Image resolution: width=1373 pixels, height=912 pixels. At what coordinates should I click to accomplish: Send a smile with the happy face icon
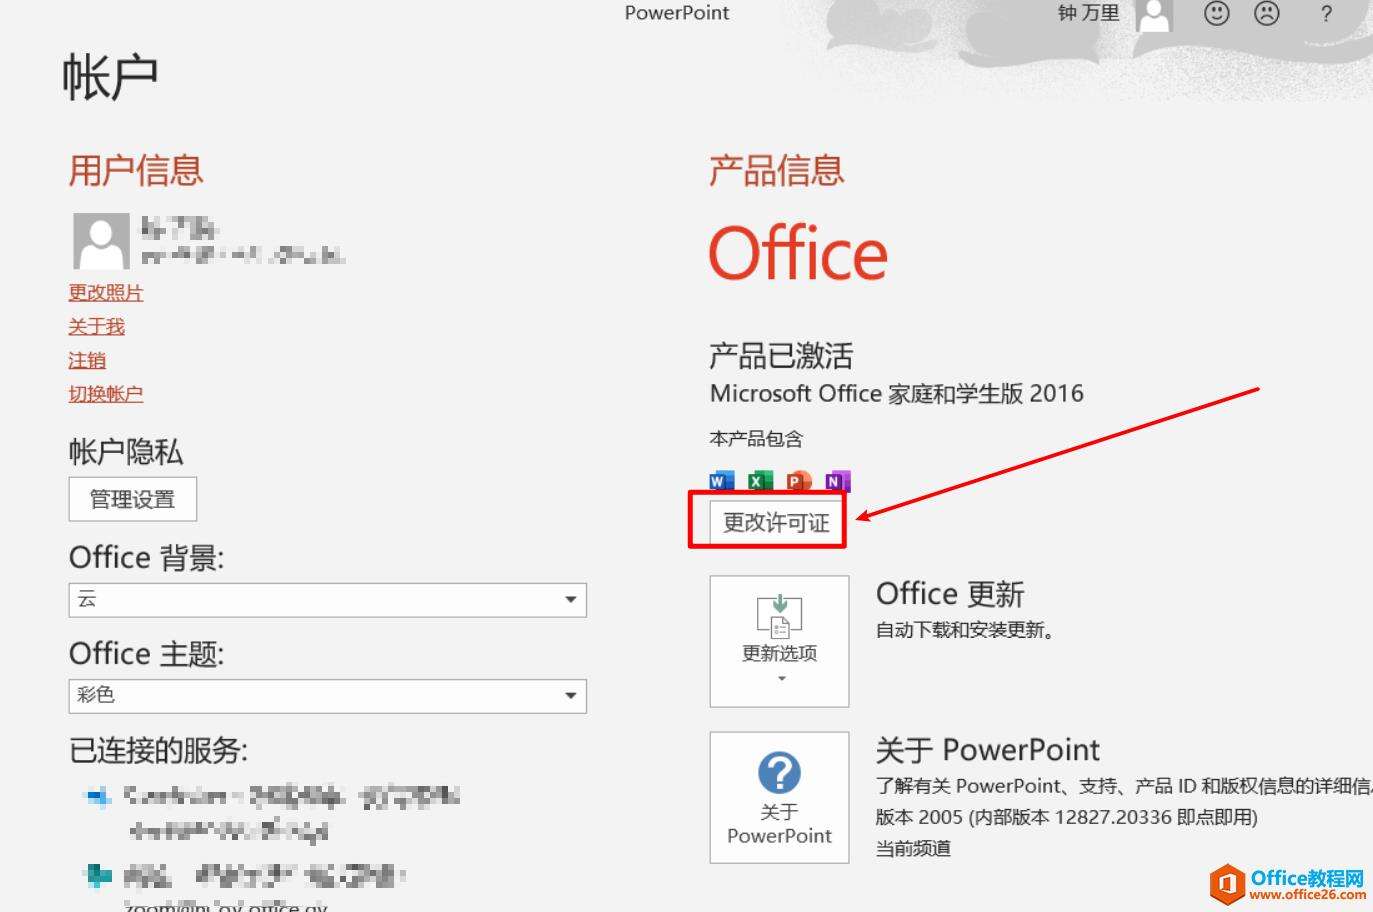pyautogui.click(x=1216, y=13)
